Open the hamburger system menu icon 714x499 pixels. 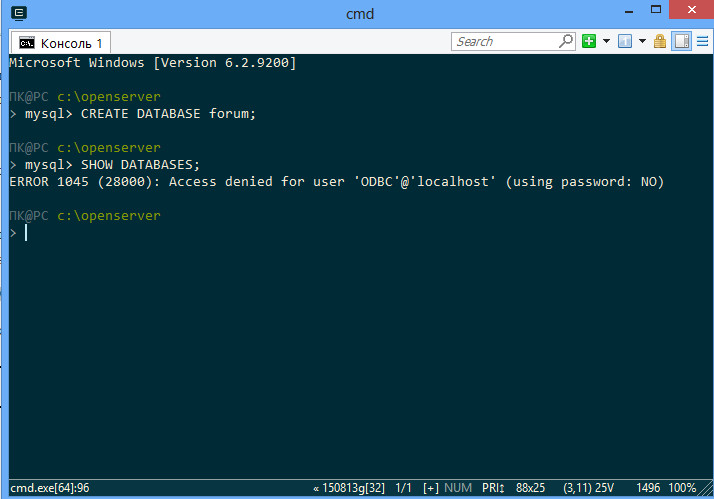click(702, 42)
